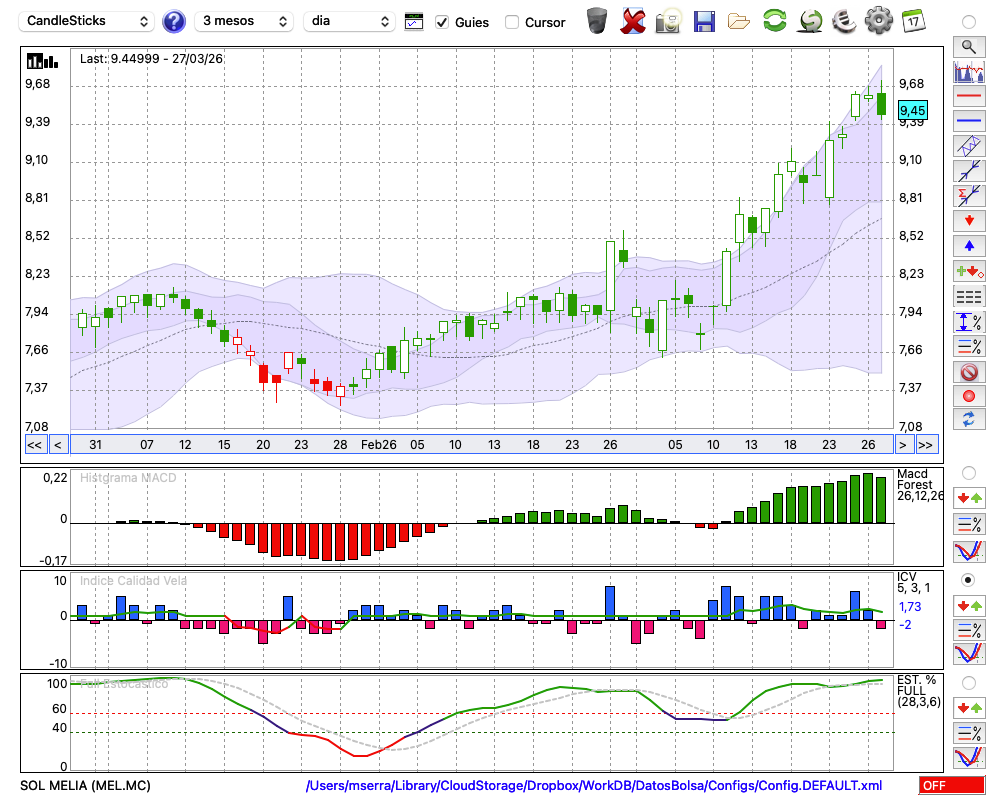Click the red no-entry delete icon
Screen dimensions: 1000x800
pyautogui.click(x=968, y=372)
